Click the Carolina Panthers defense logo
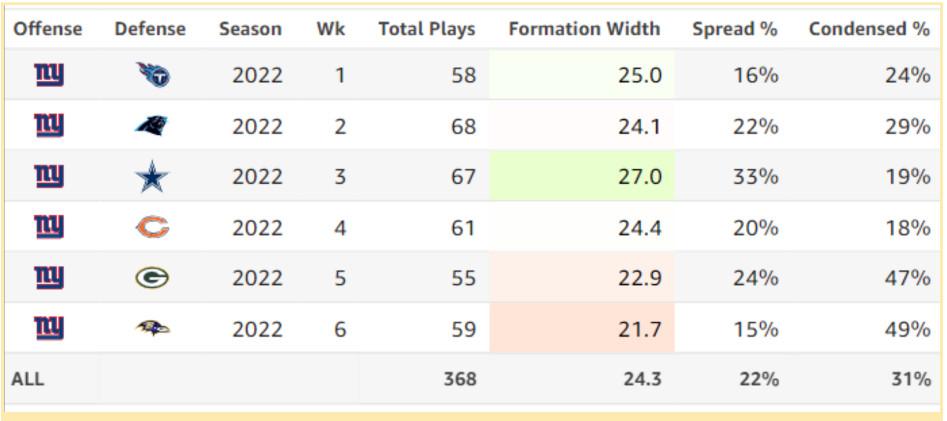The image size is (947, 421). (x=152, y=125)
